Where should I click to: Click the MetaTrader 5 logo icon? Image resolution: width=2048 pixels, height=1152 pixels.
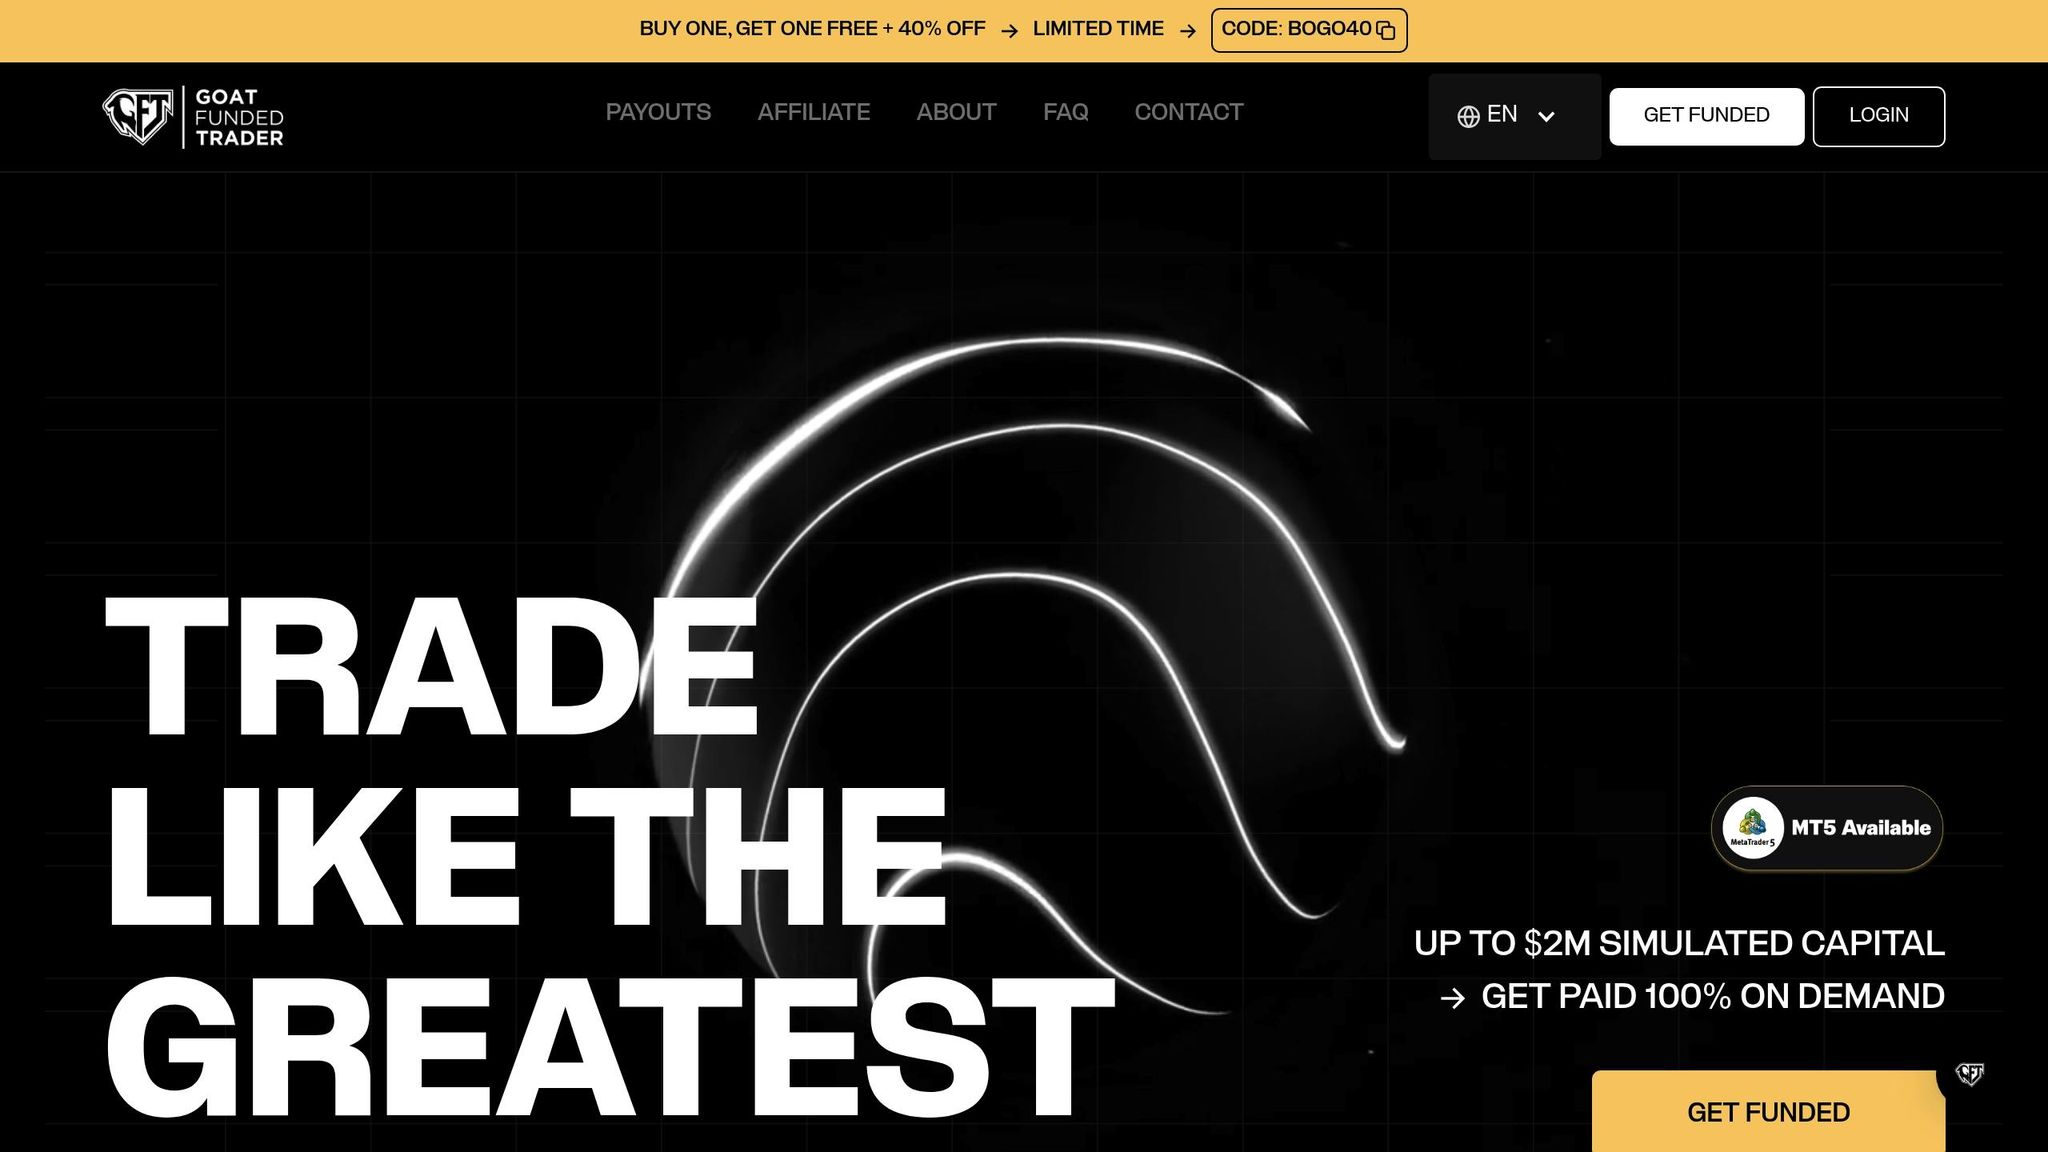(x=1752, y=827)
